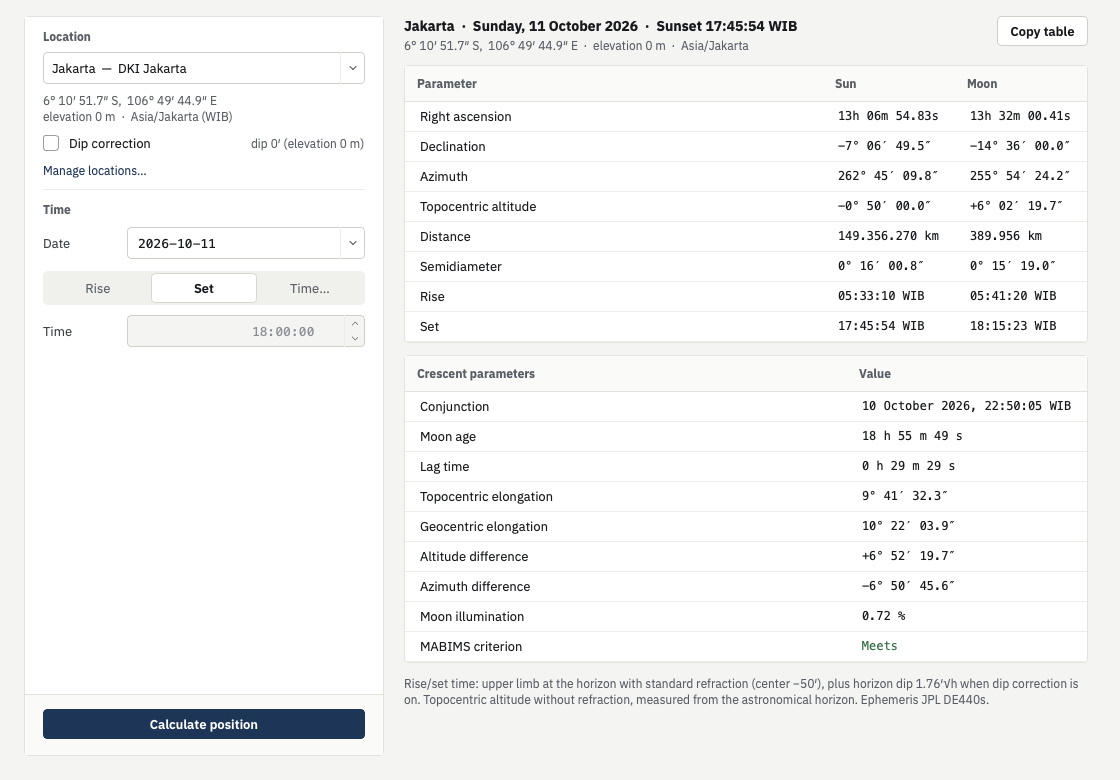Image resolution: width=1120 pixels, height=780 pixels.
Task: Click Moon azimuth 255° 54′ 24.2″
Action: tap(1020, 176)
